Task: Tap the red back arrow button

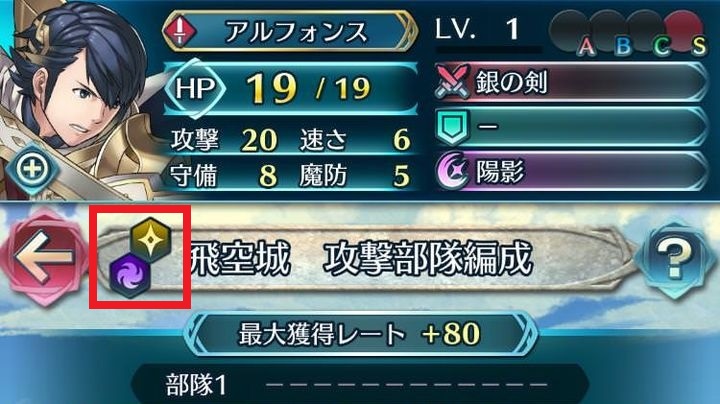Action: [45, 257]
